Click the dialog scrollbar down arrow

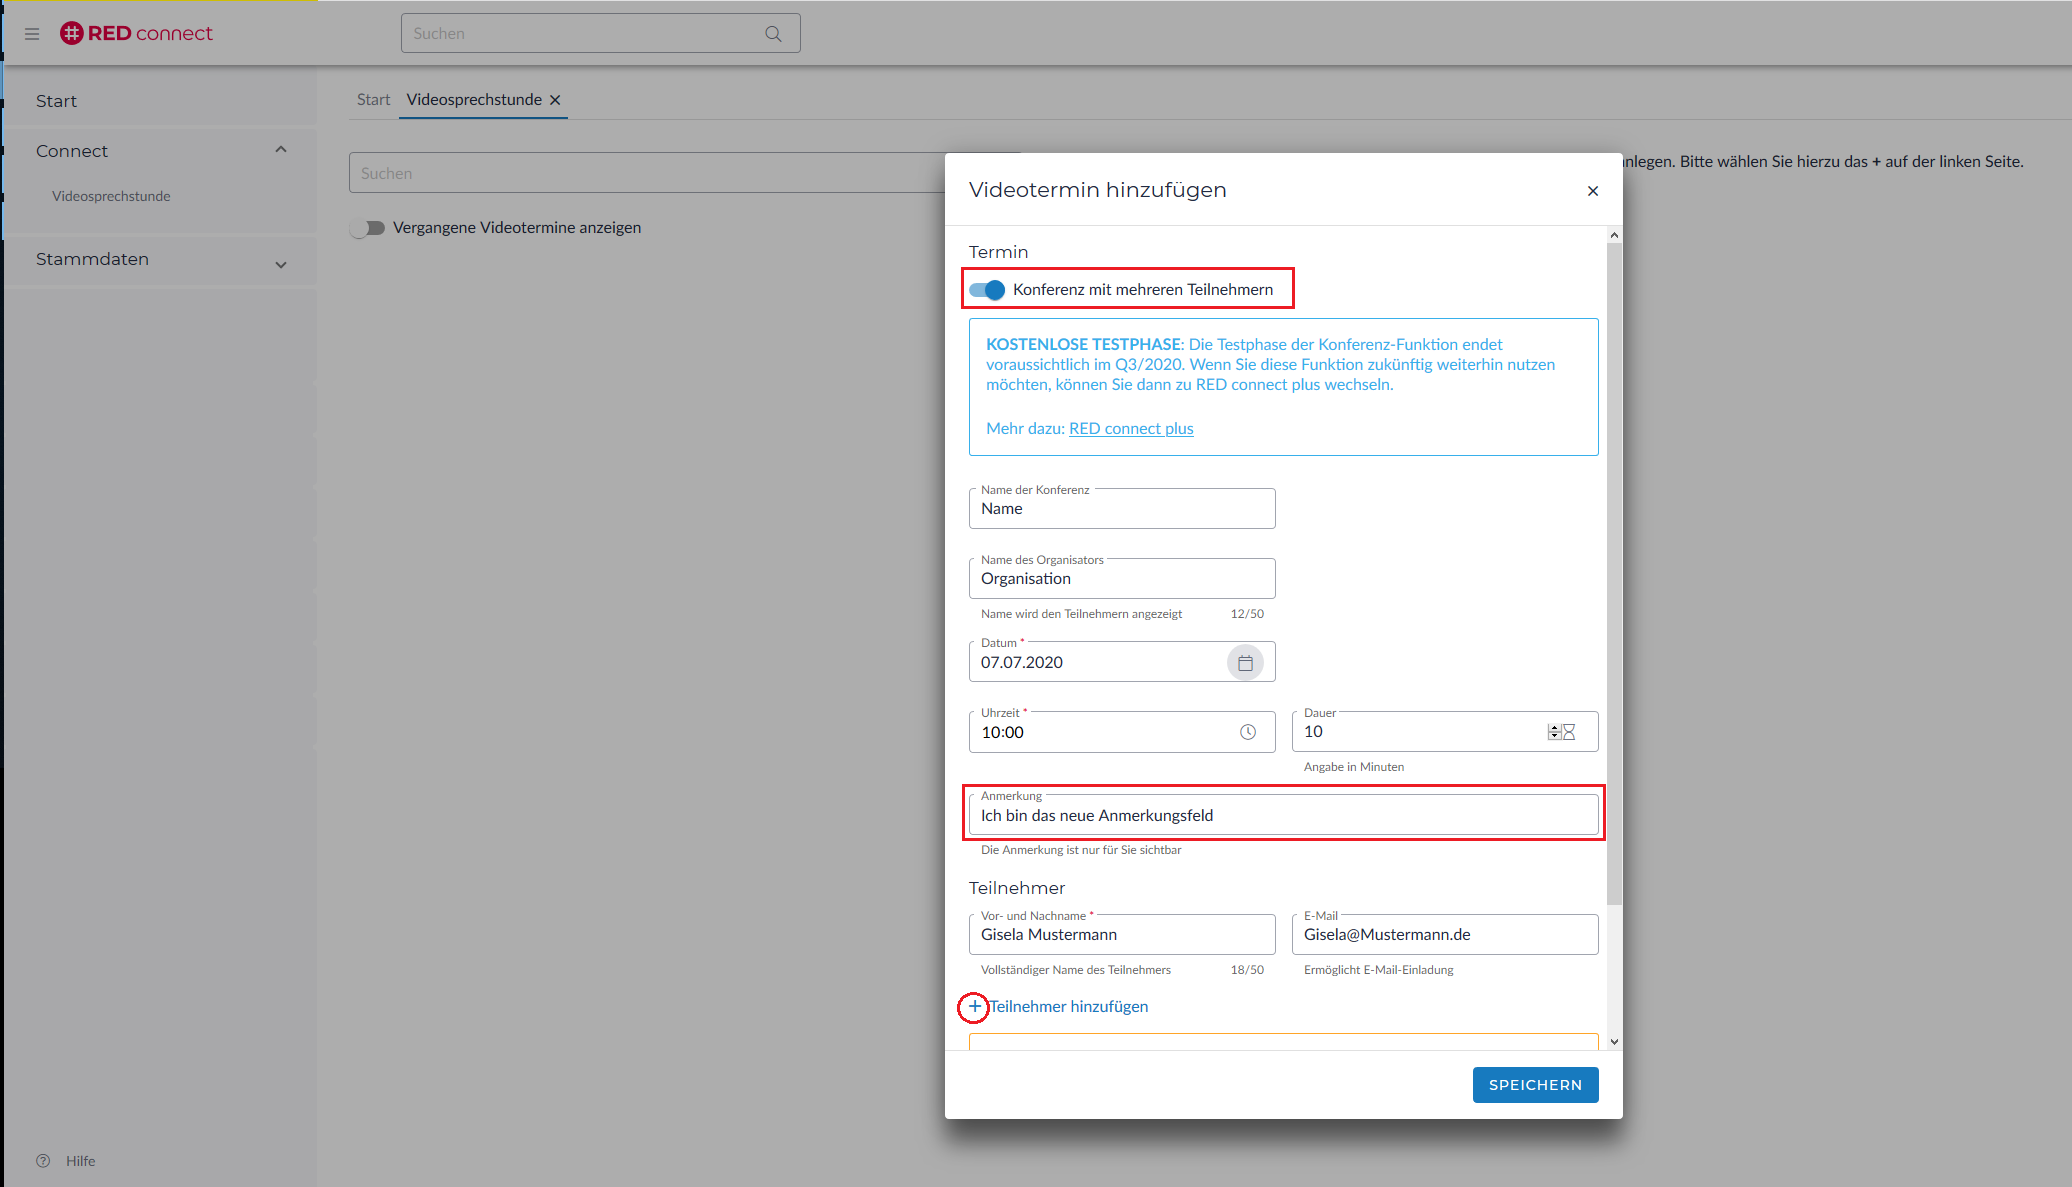pyautogui.click(x=1614, y=1042)
